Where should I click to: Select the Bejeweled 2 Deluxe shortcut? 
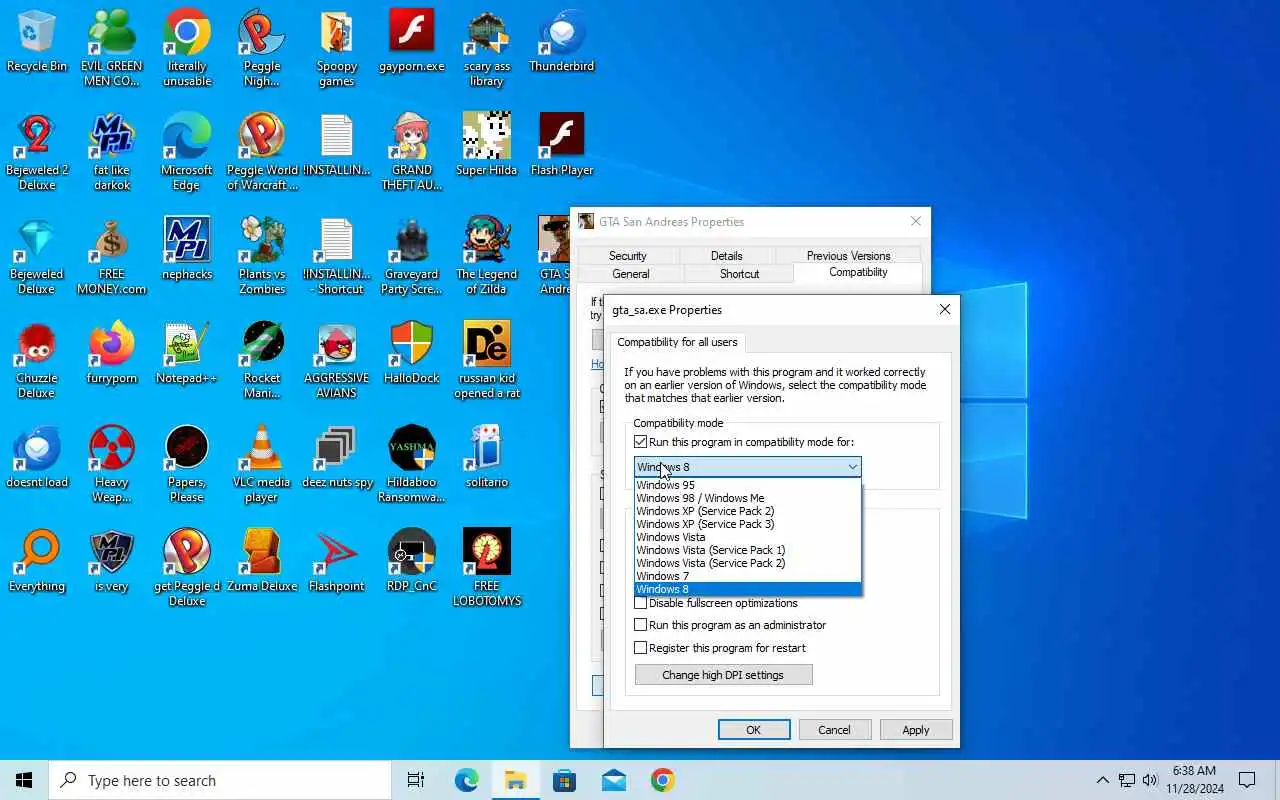[x=37, y=152]
